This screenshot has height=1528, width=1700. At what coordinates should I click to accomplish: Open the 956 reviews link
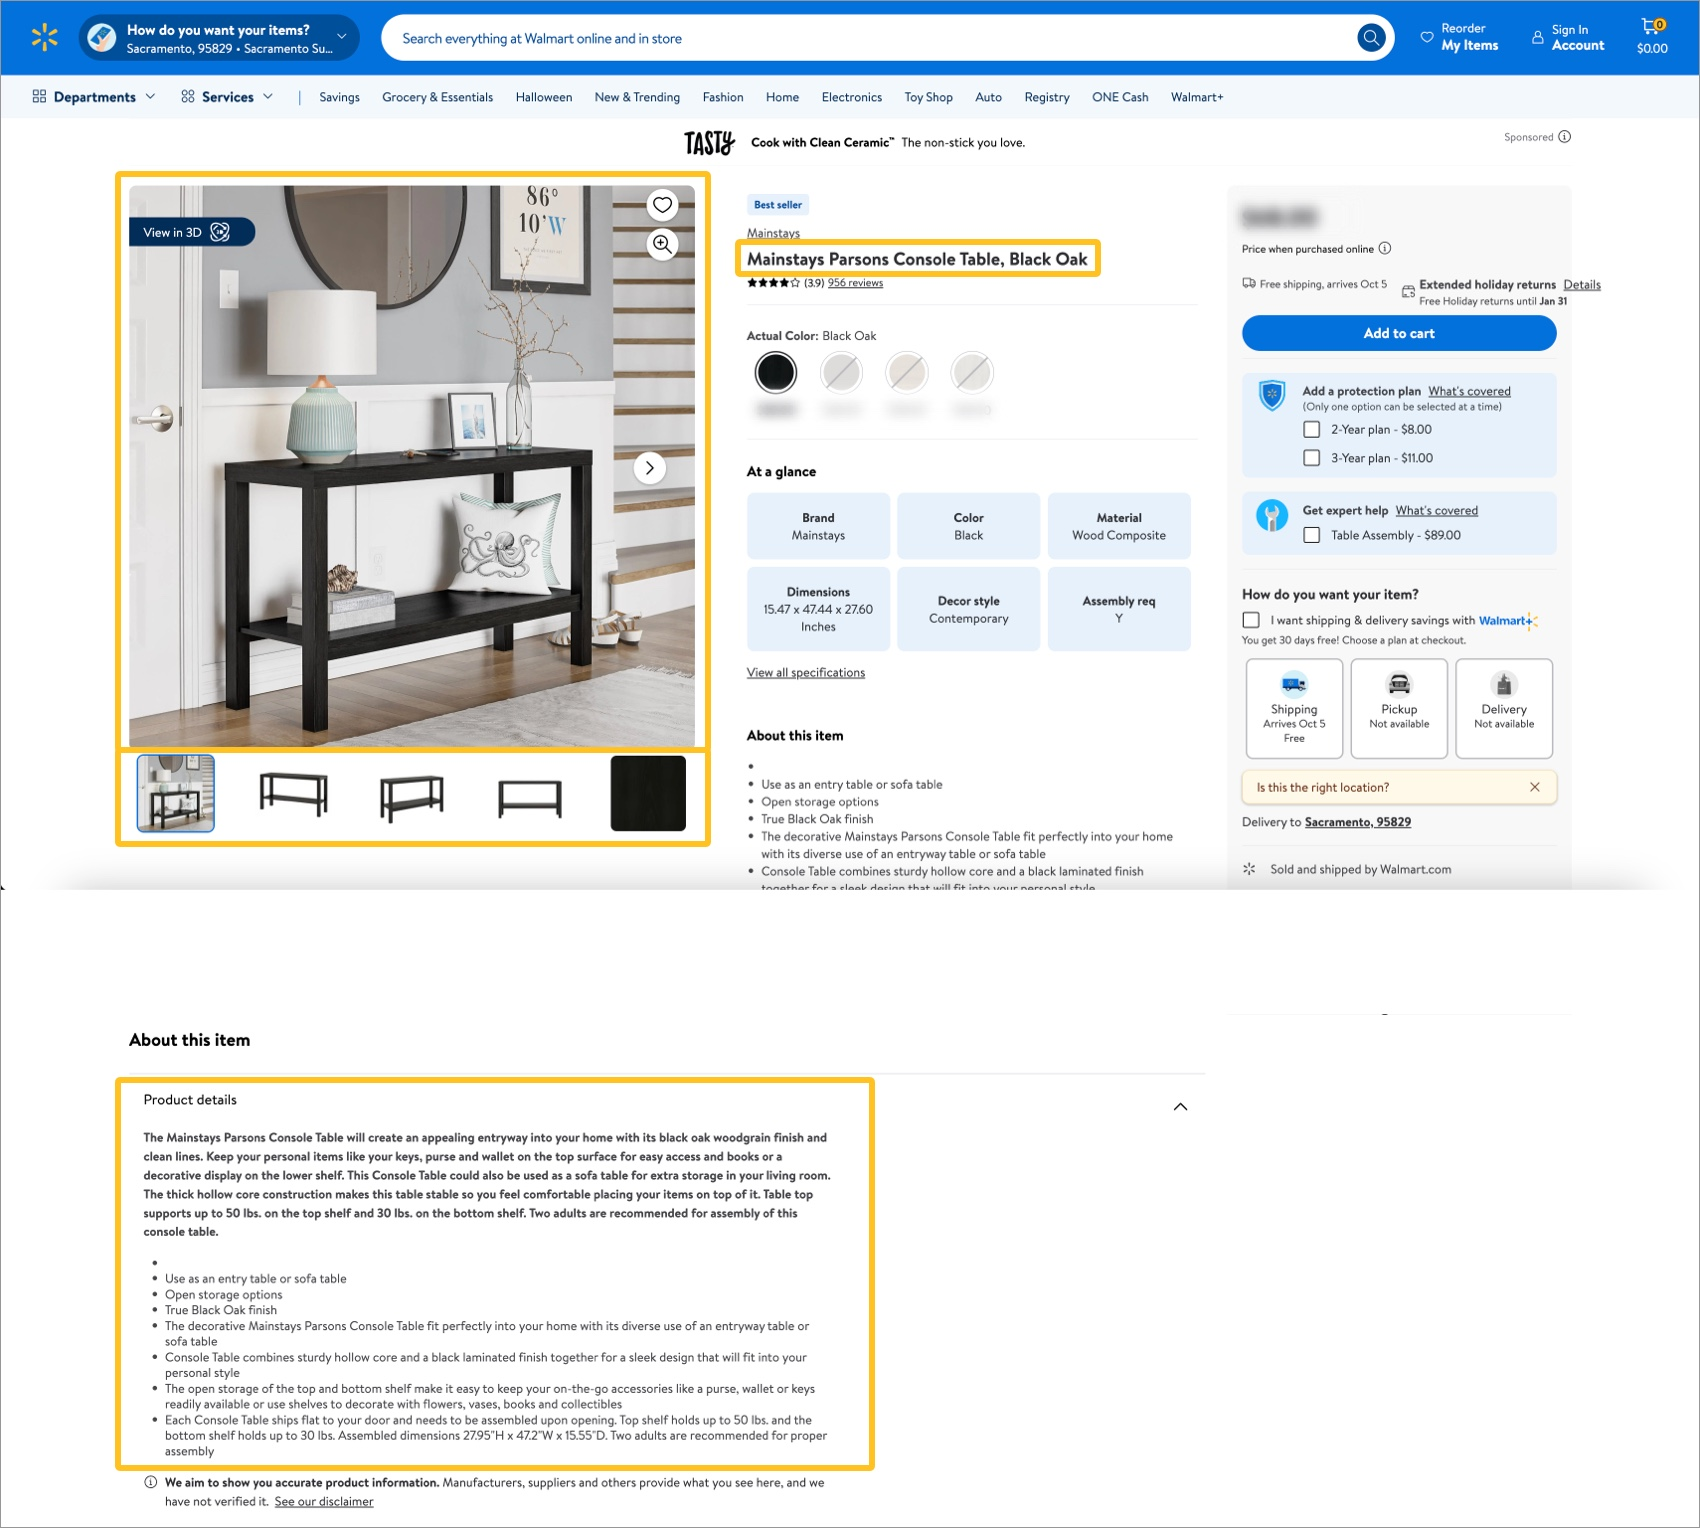click(x=855, y=283)
